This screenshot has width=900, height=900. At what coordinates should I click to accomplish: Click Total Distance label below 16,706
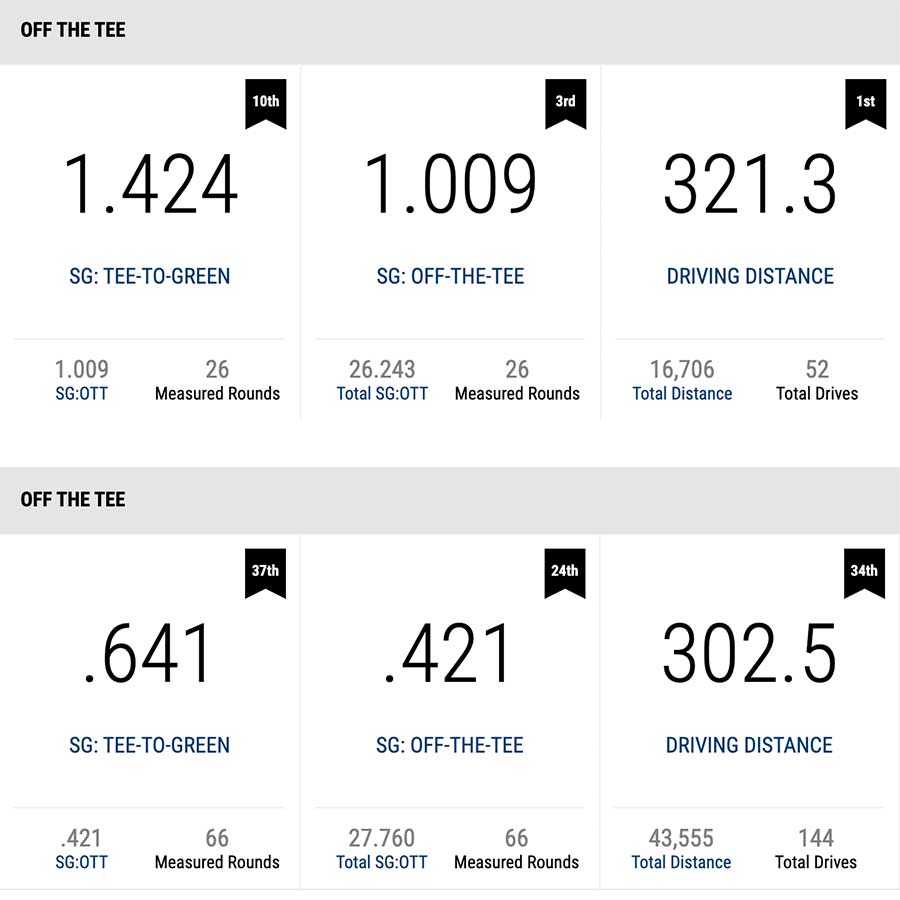682,394
